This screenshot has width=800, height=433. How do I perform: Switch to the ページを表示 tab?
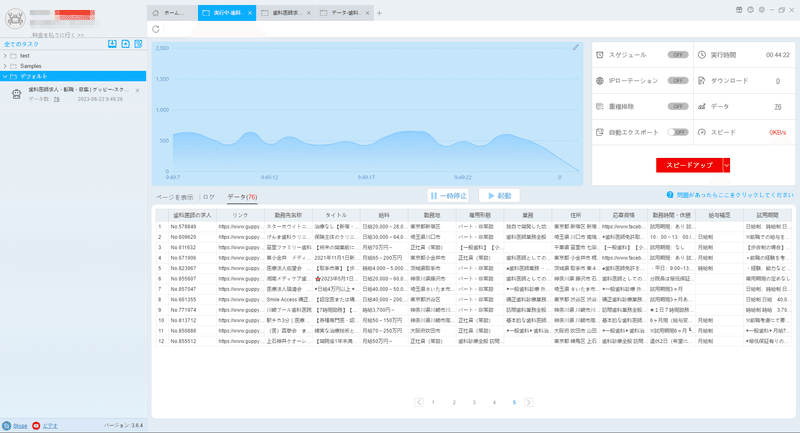click(174, 197)
